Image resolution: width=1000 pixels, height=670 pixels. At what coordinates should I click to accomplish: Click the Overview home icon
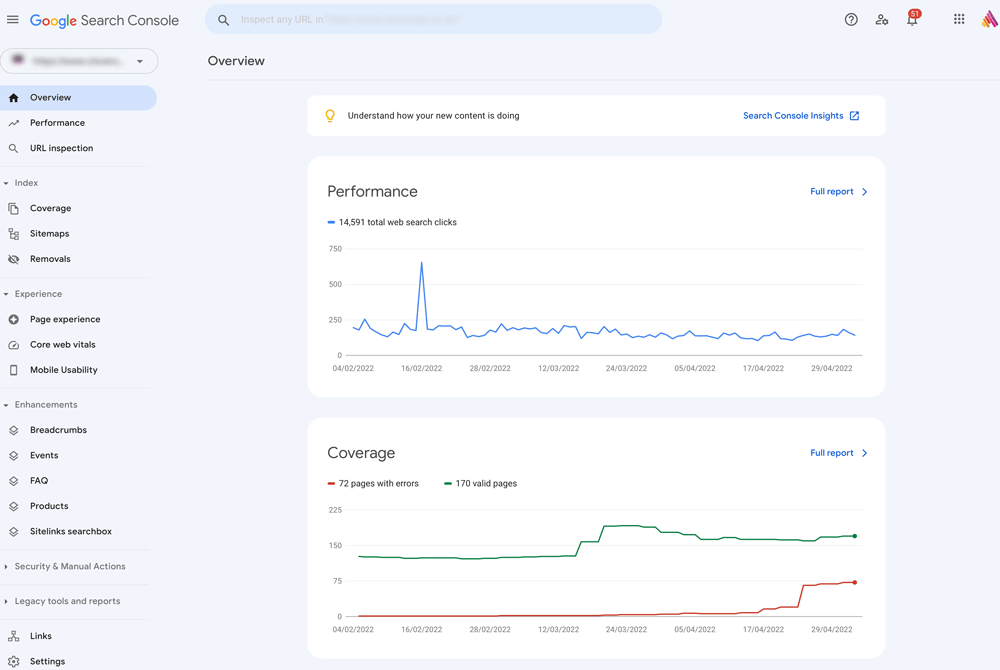point(13,98)
